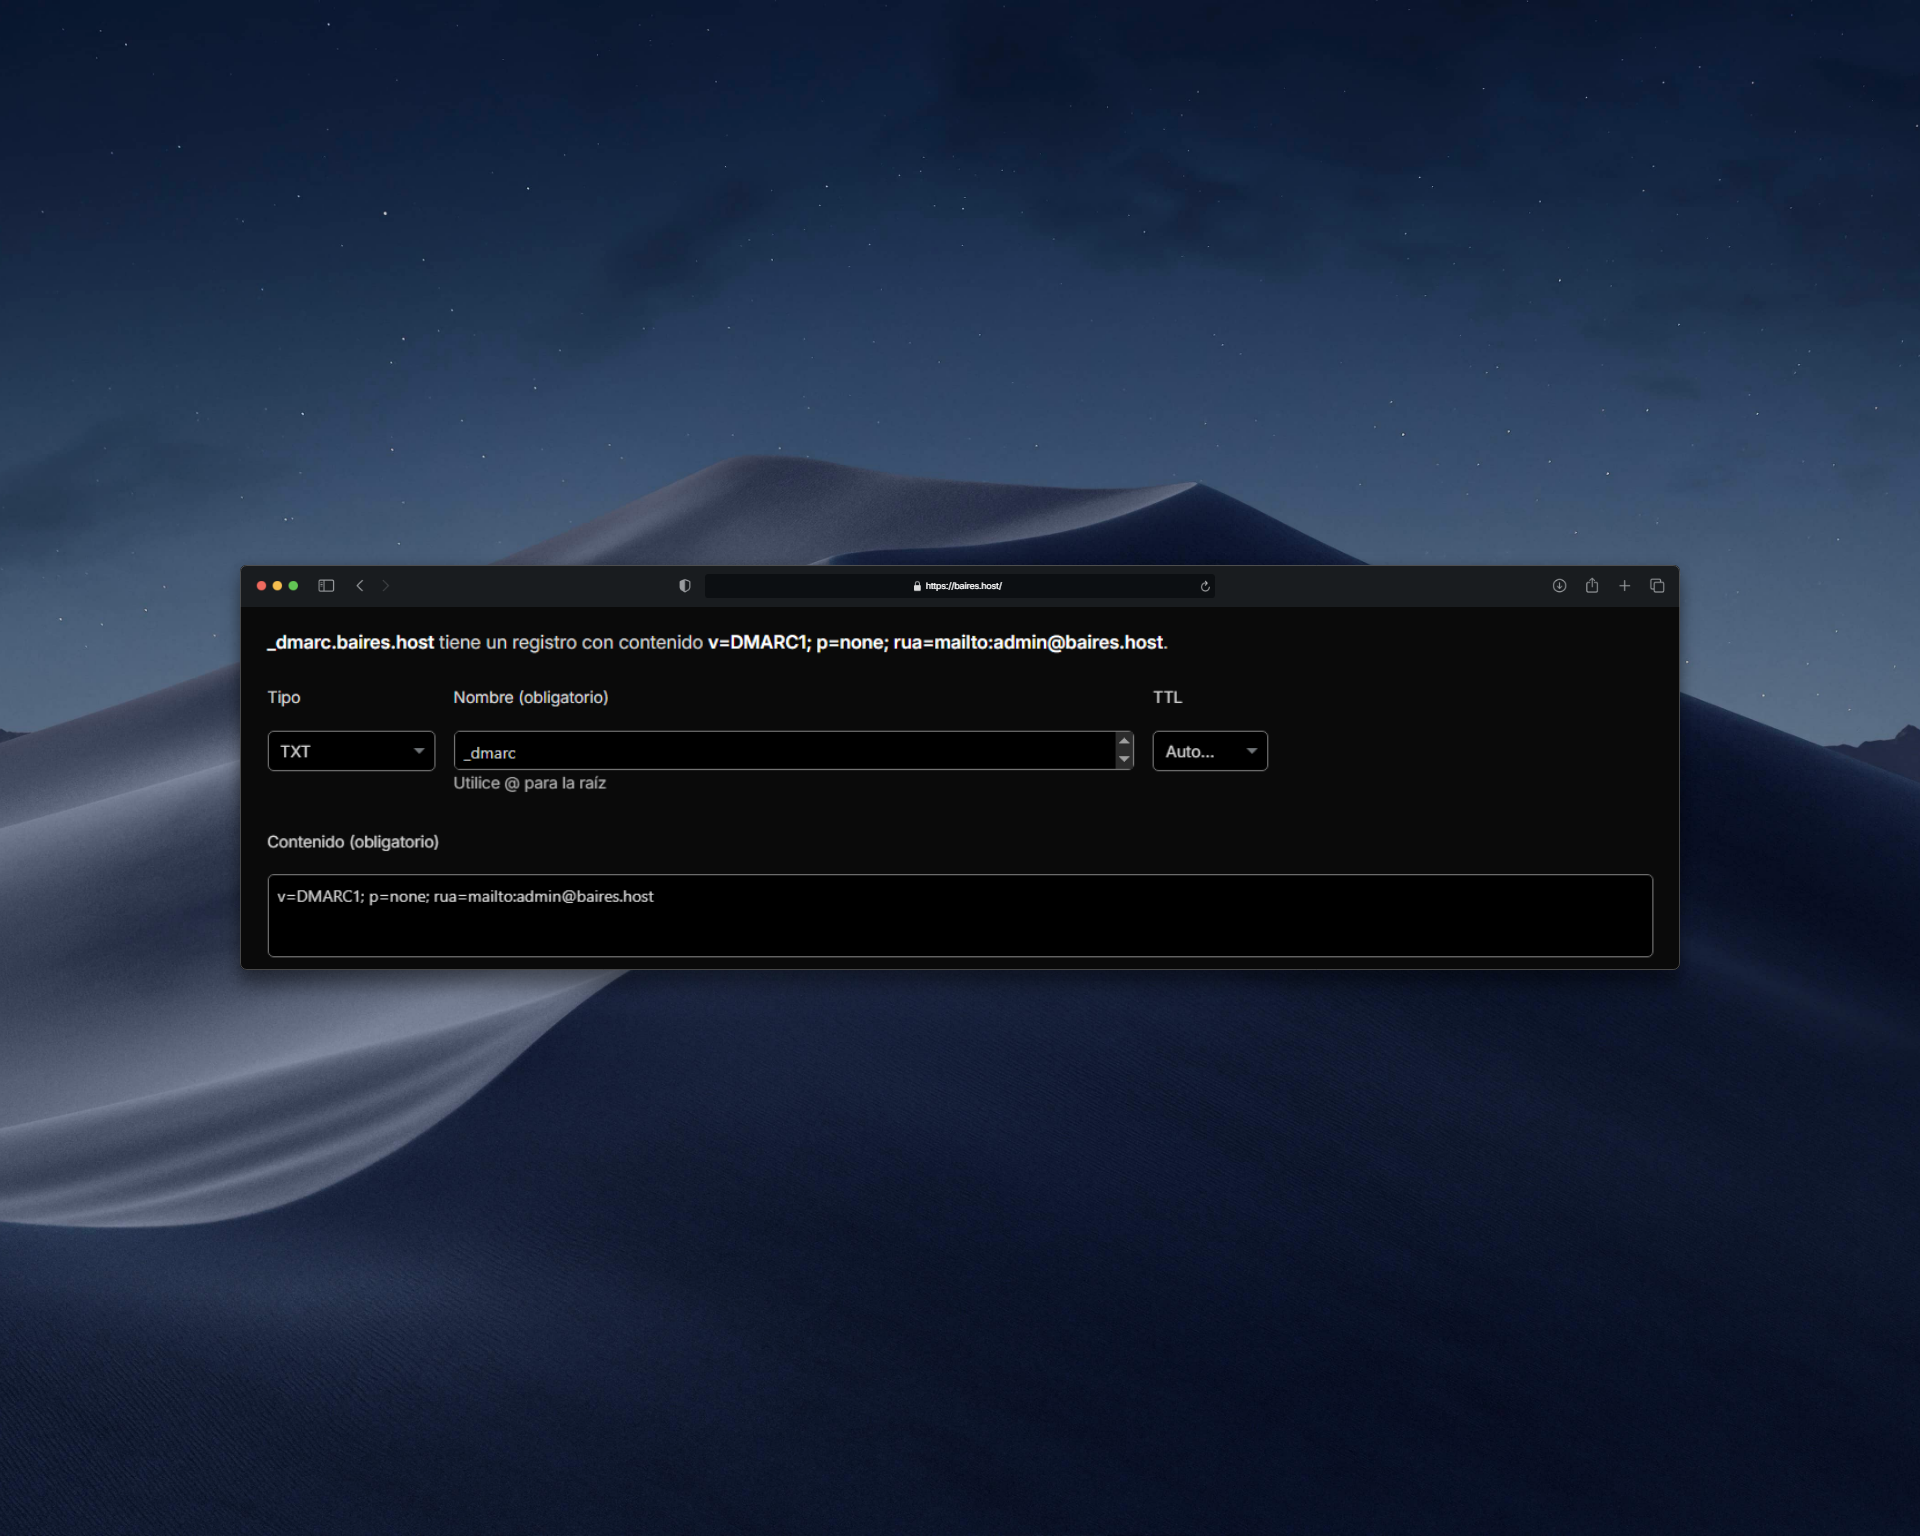
Task: Click the Nombre field down arrow
Action: coord(1124,759)
